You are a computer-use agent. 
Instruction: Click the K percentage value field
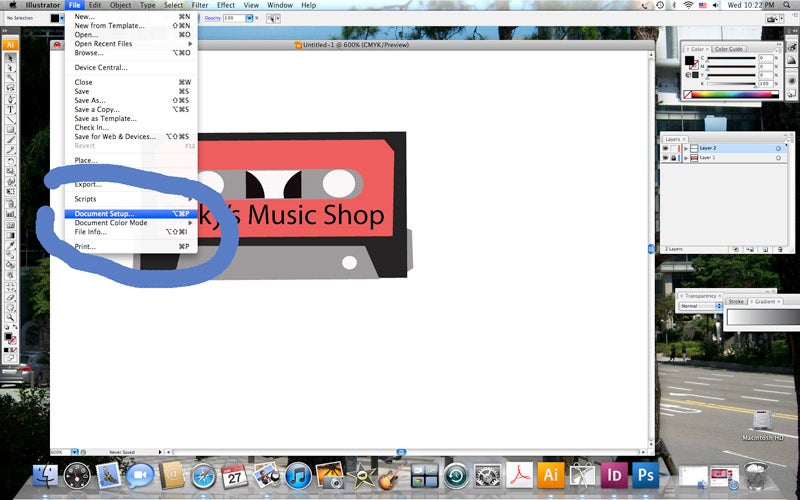click(x=765, y=83)
